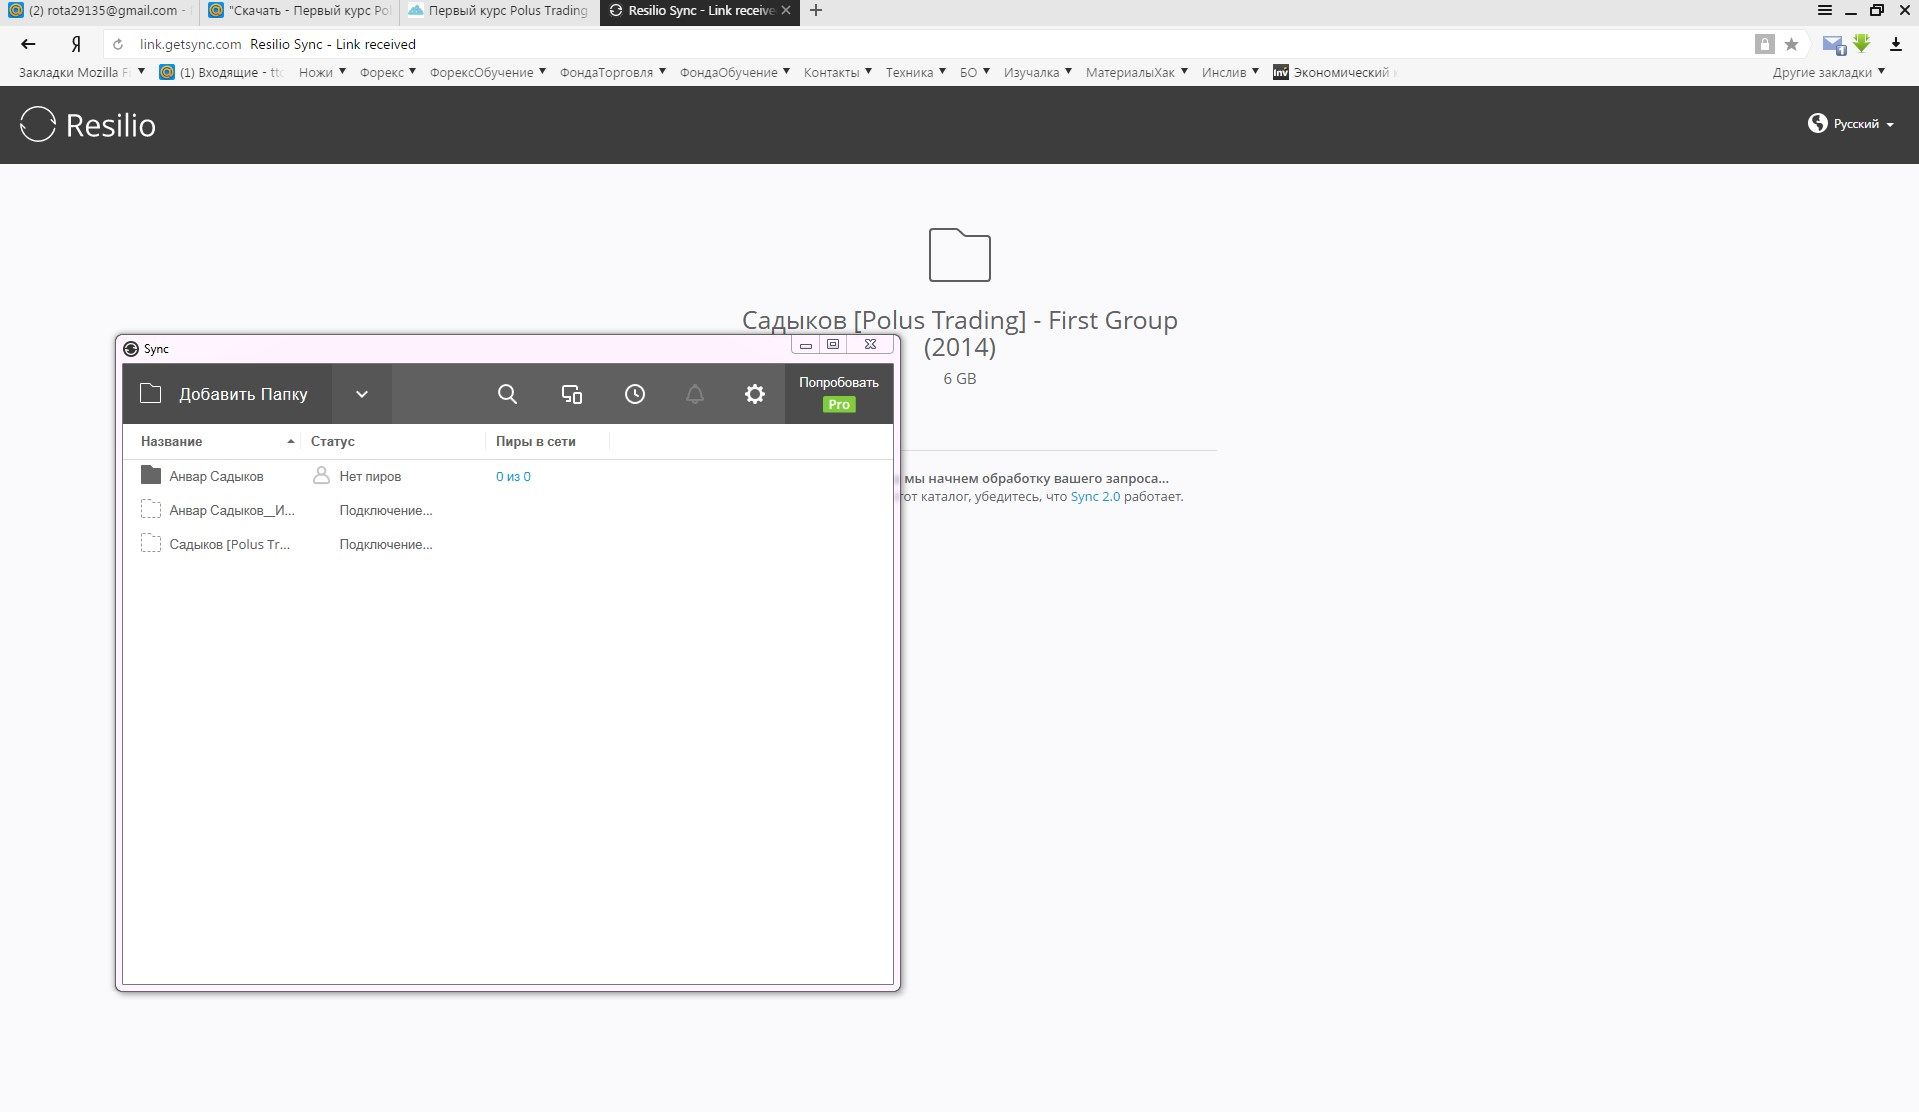Open the Русский language dropdown
The height and width of the screenshot is (1112, 1919).
[1851, 124]
